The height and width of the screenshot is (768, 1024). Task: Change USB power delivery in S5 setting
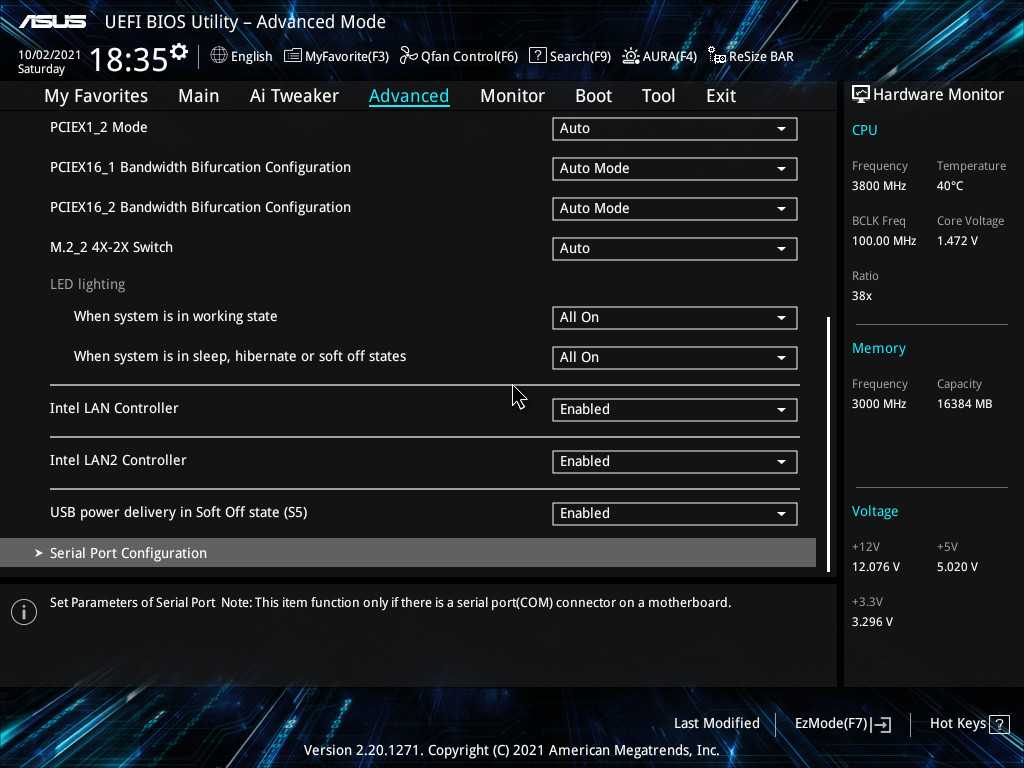(x=674, y=514)
